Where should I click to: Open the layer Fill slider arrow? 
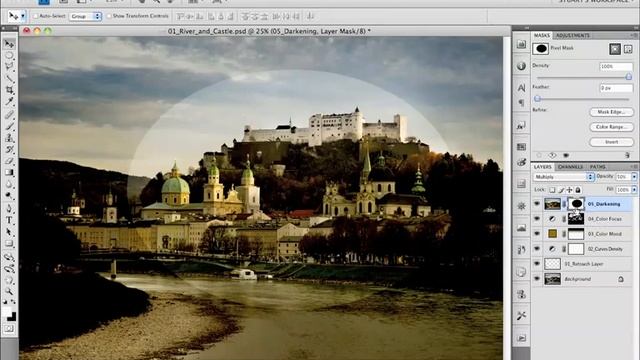(634, 190)
